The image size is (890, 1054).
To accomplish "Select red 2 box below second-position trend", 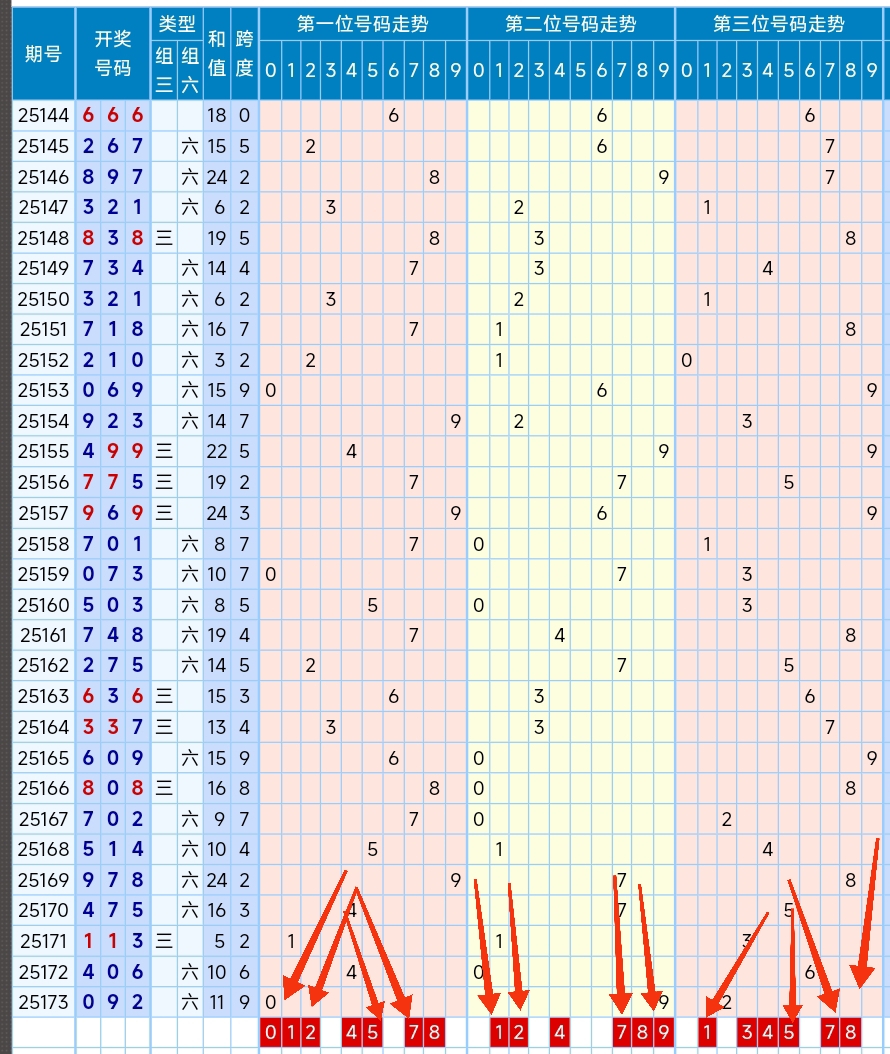I will (x=518, y=1032).
